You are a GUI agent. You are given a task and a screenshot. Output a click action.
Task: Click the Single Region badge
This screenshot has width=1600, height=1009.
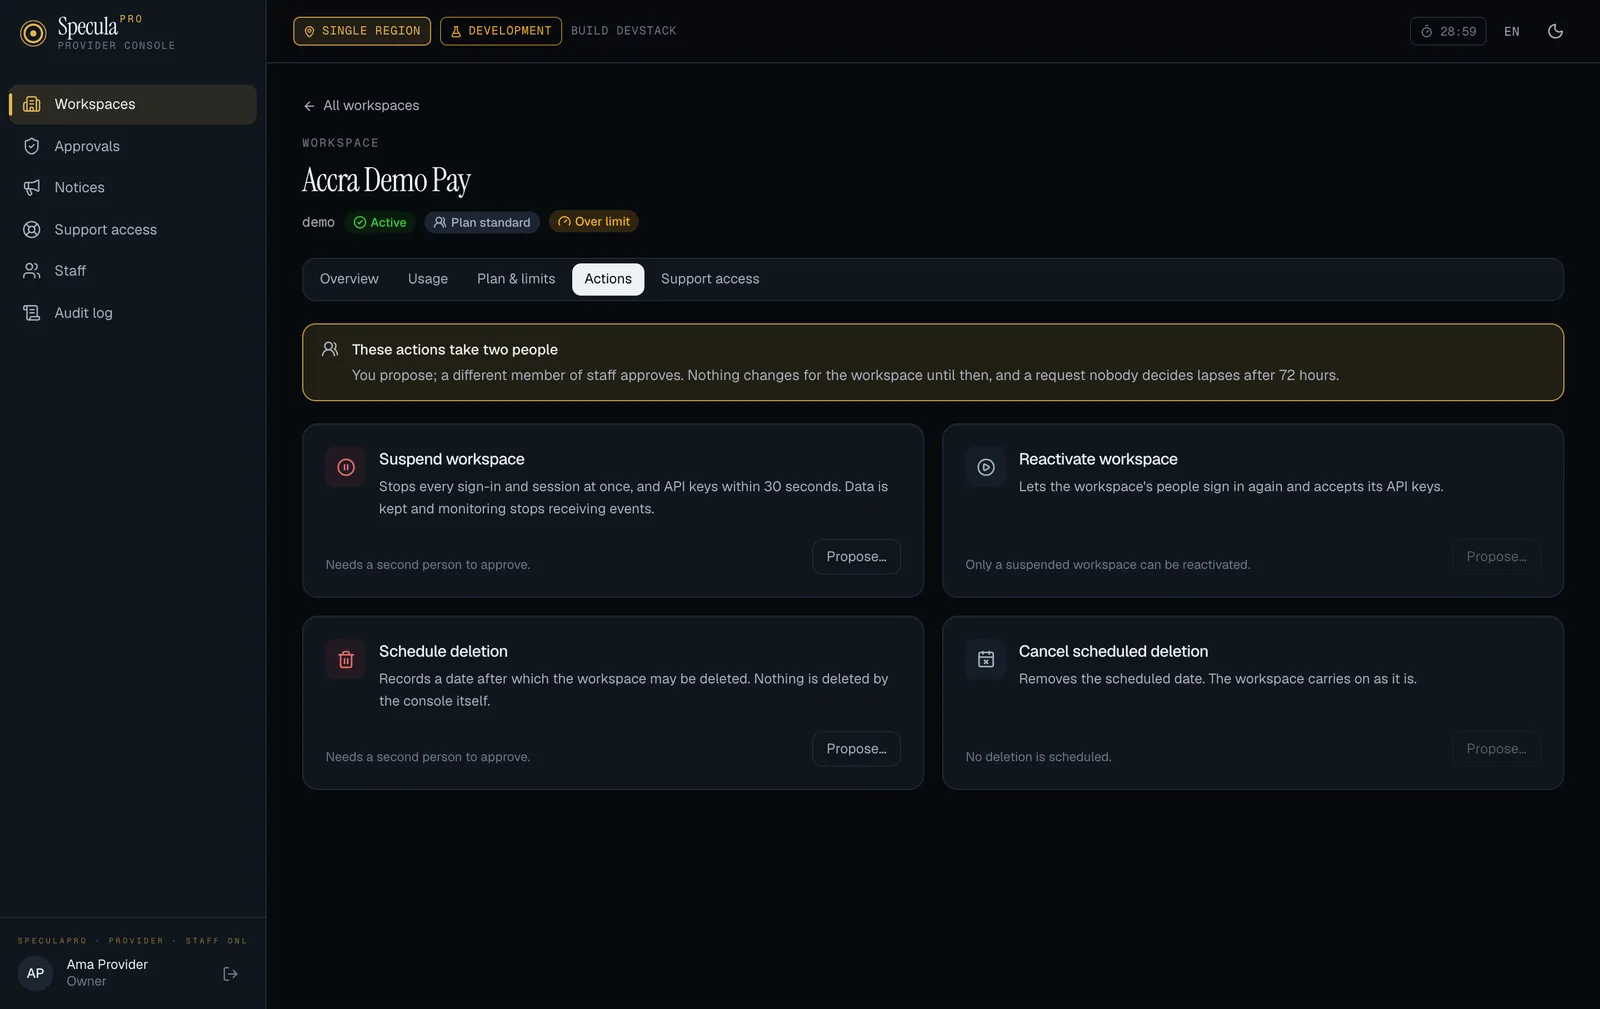[362, 31]
